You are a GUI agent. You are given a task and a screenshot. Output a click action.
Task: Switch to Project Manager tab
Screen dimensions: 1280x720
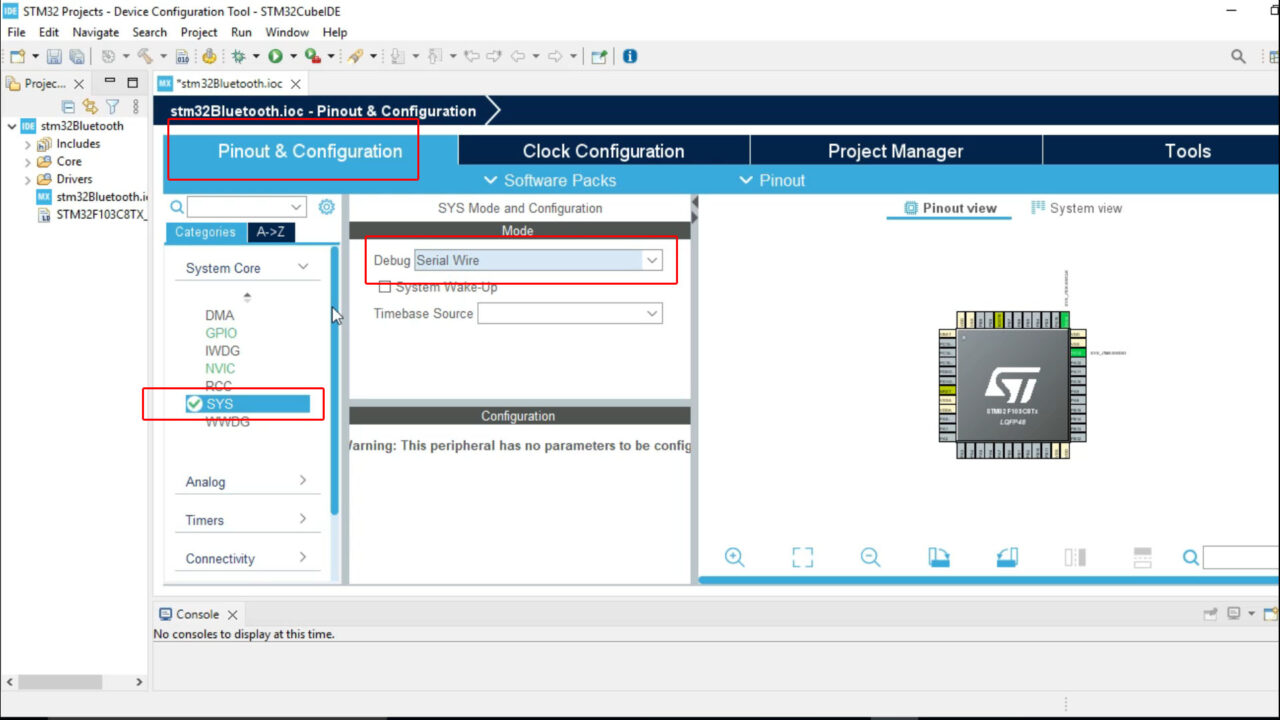pyautogui.click(x=896, y=151)
